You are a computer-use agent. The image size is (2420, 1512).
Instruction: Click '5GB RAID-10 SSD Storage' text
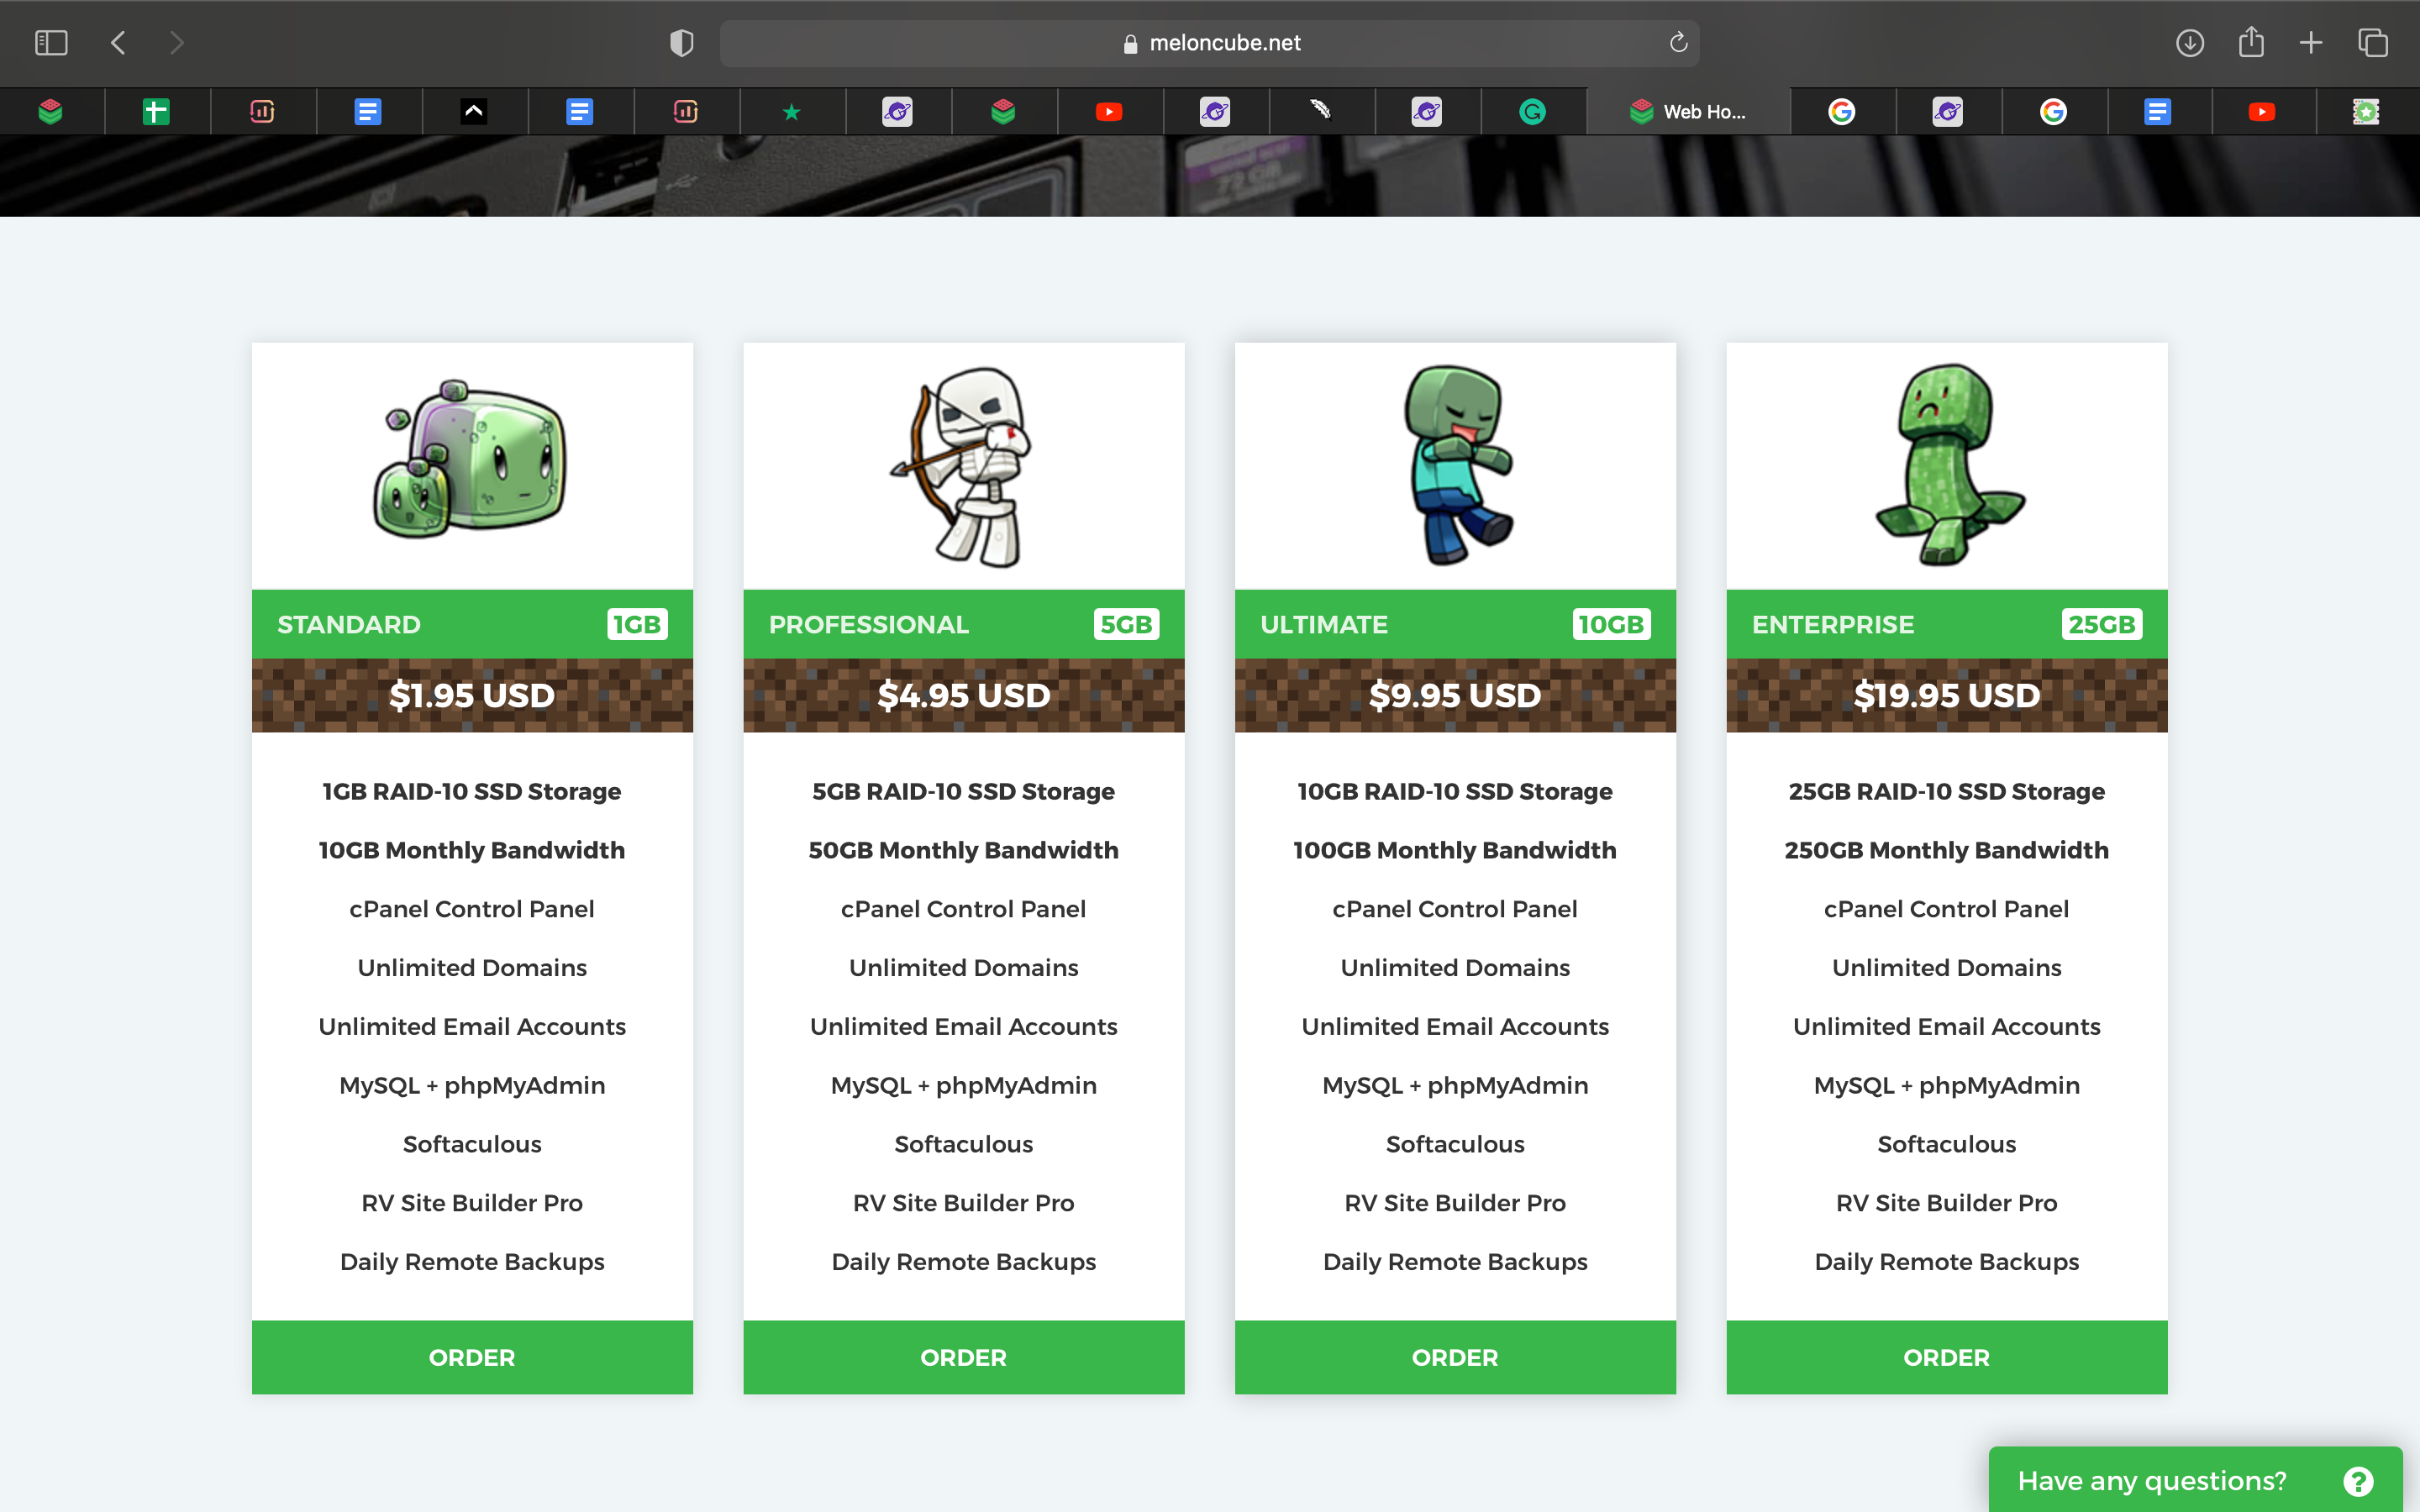964,791
